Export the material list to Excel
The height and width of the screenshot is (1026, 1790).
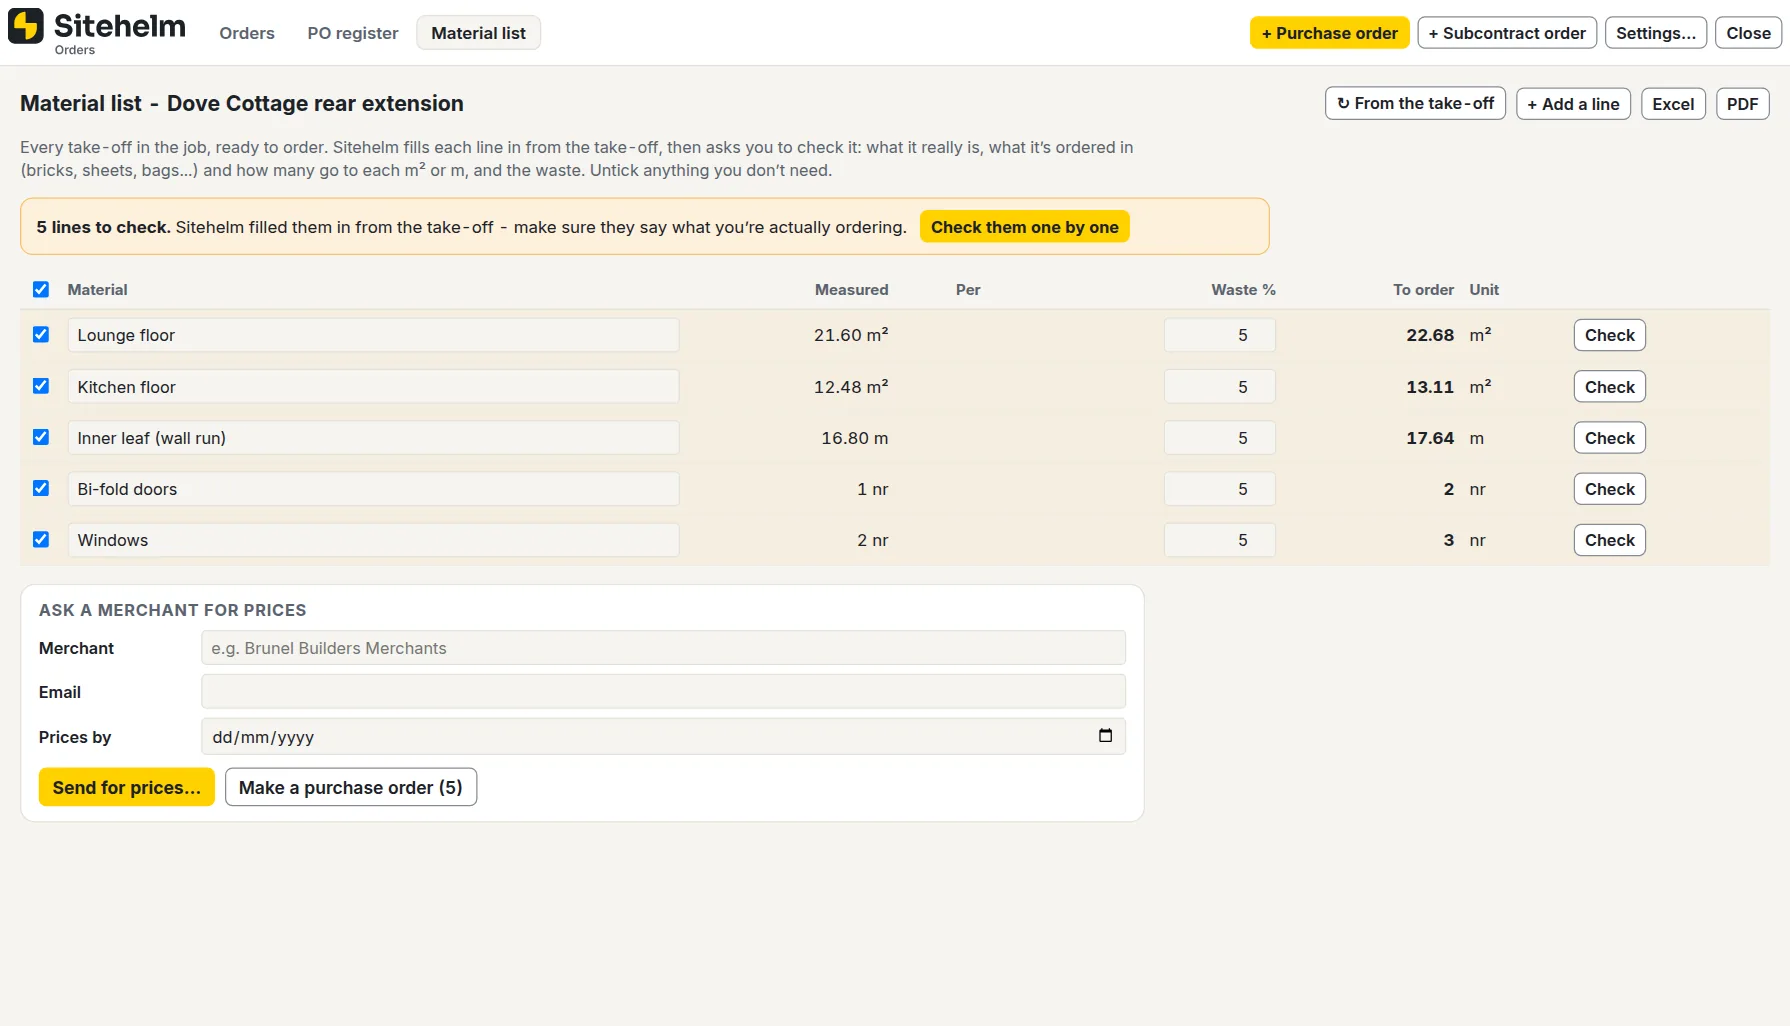tap(1673, 104)
